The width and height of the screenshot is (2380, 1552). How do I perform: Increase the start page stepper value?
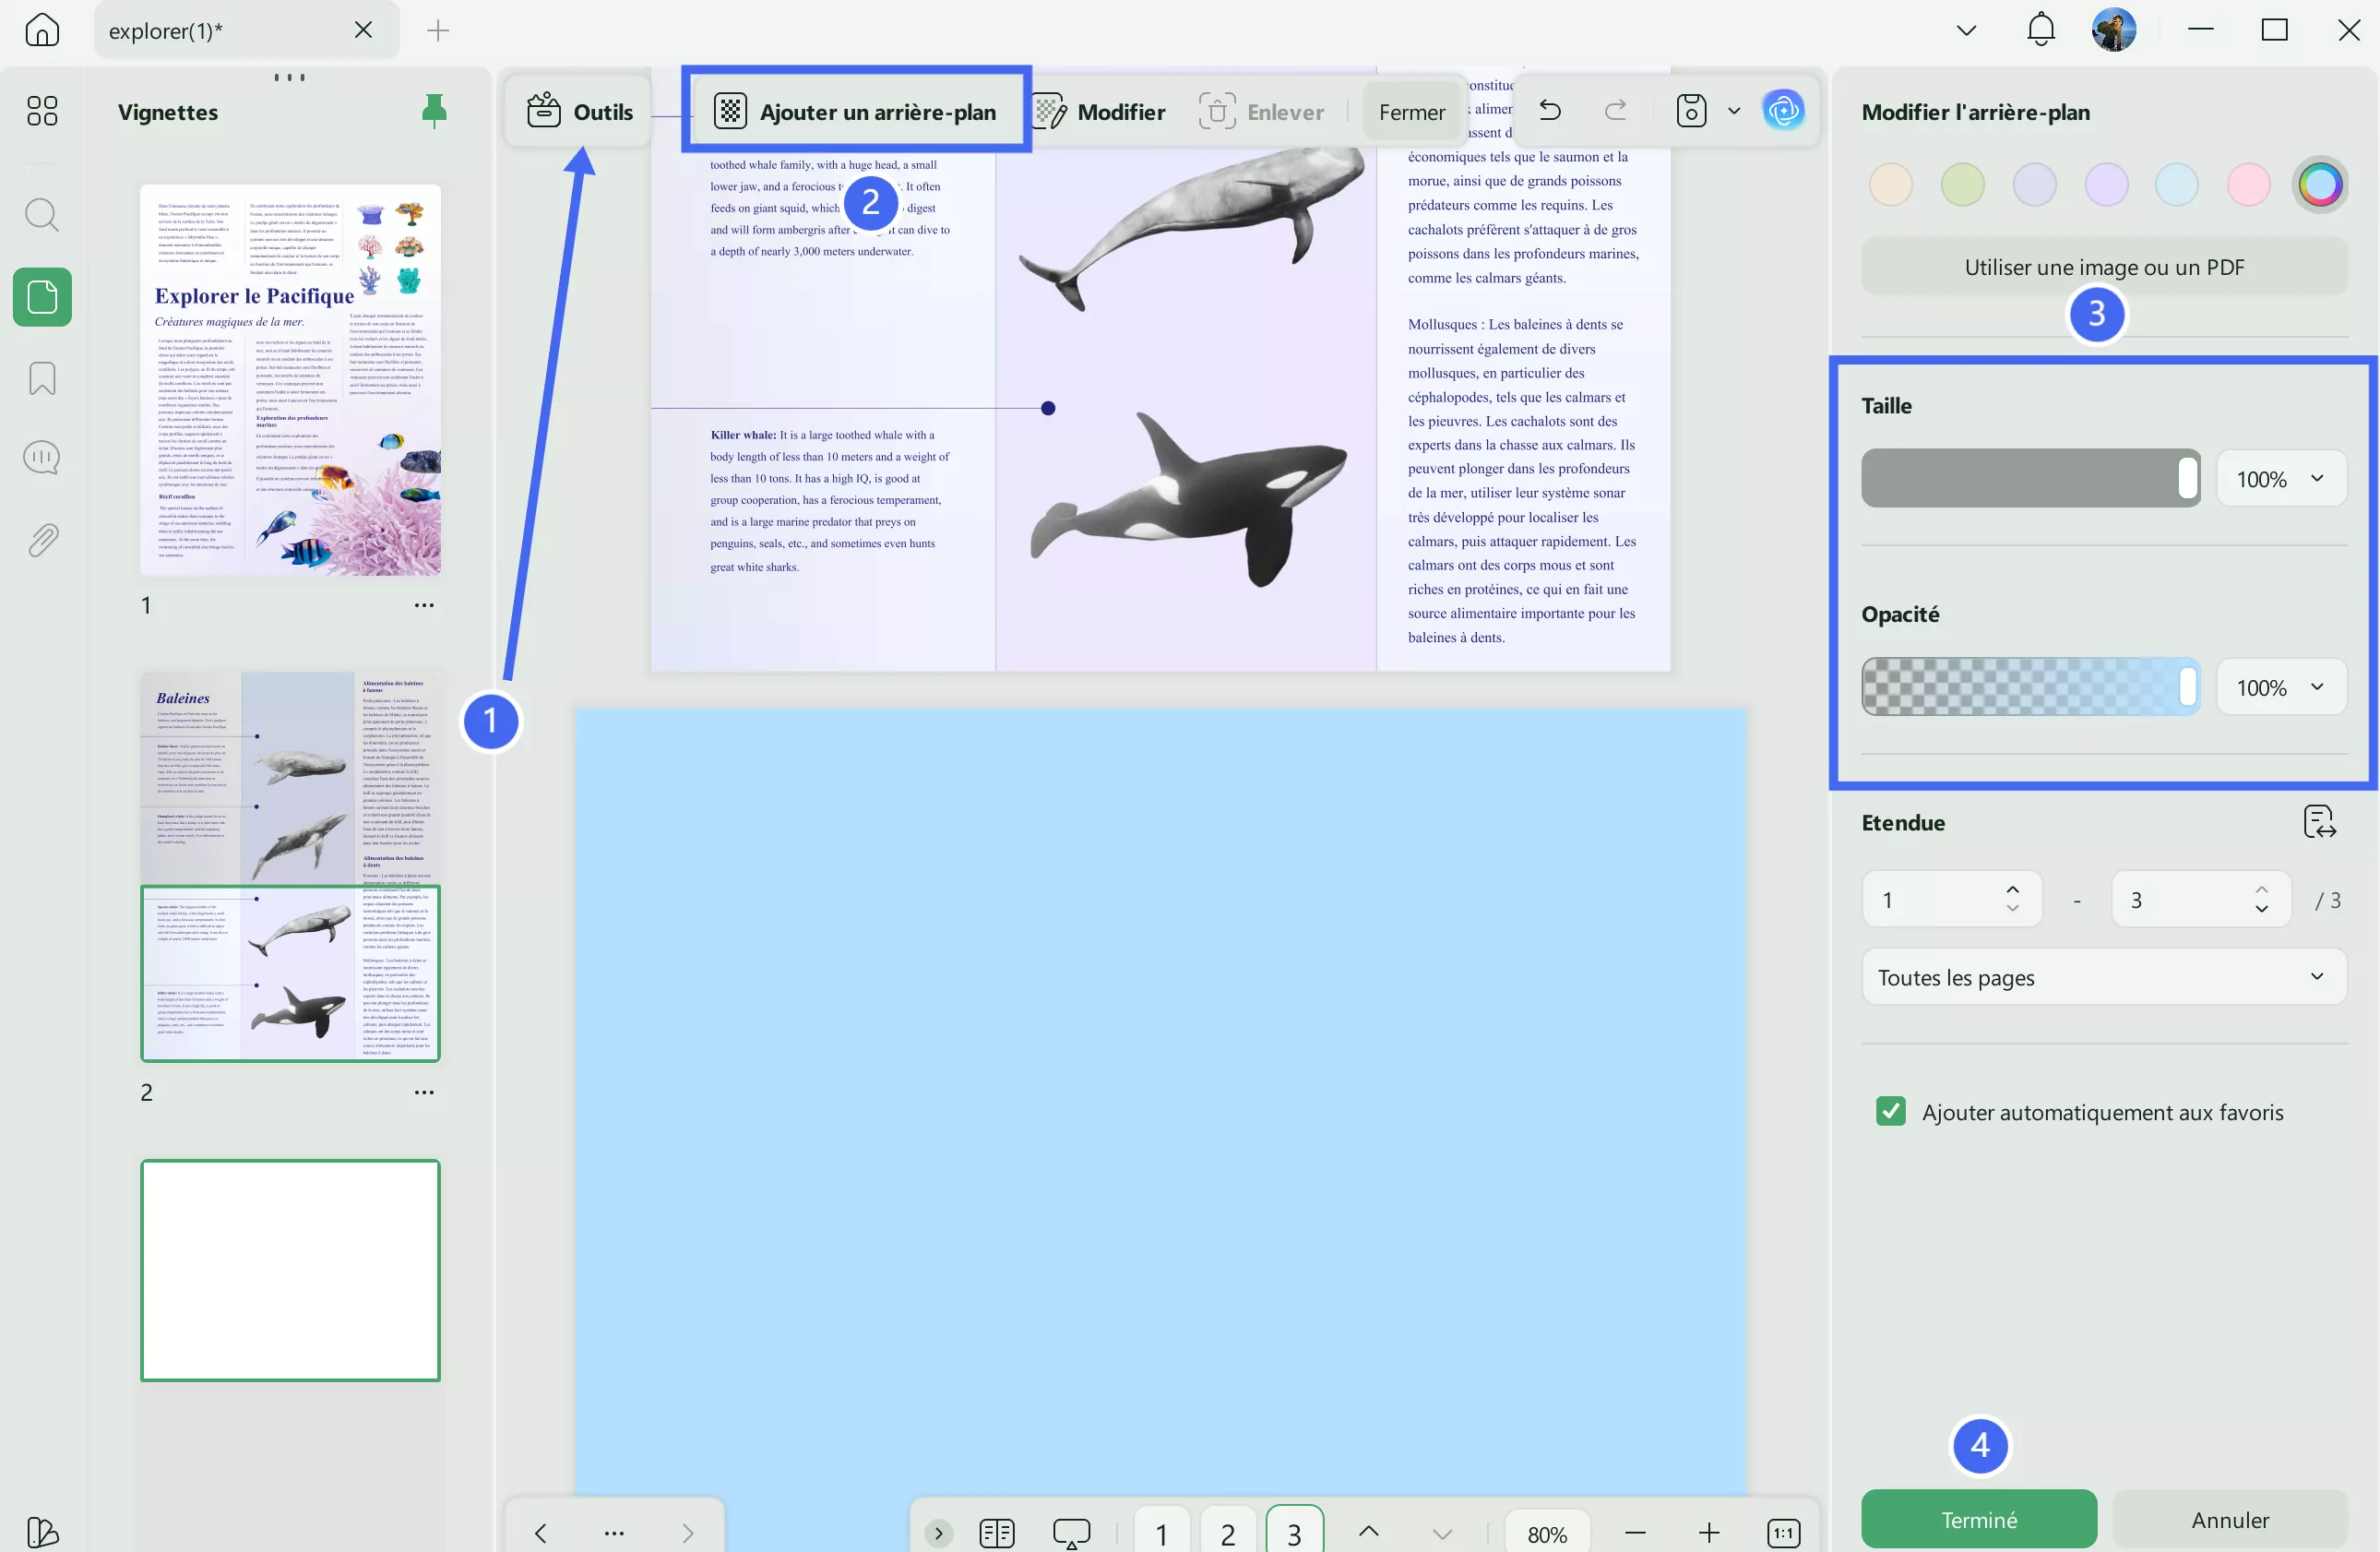coord(2012,889)
